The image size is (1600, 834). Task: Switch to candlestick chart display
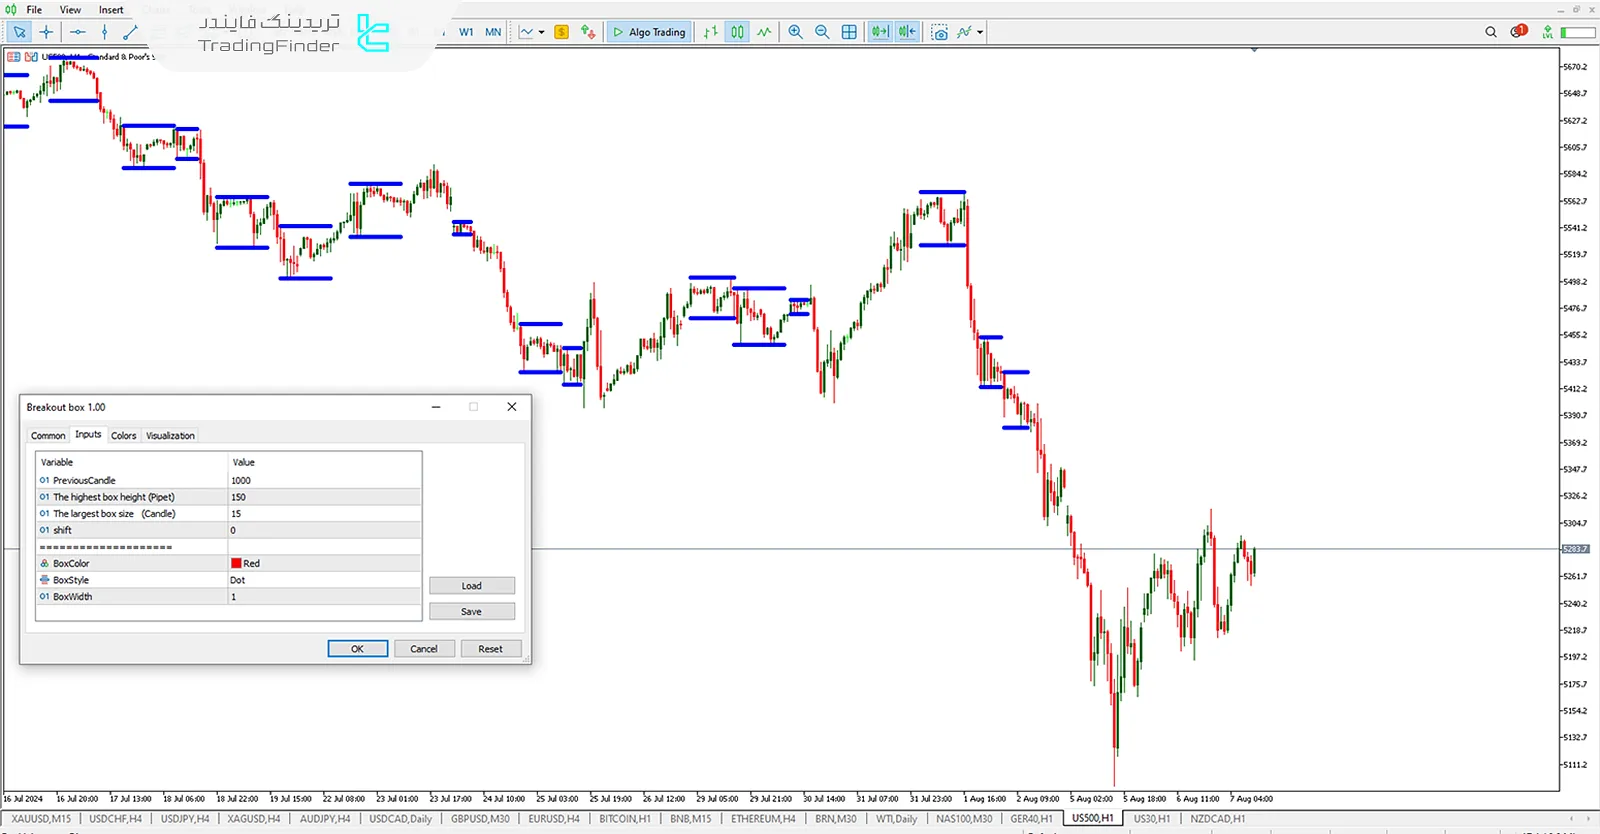point(737,32)
